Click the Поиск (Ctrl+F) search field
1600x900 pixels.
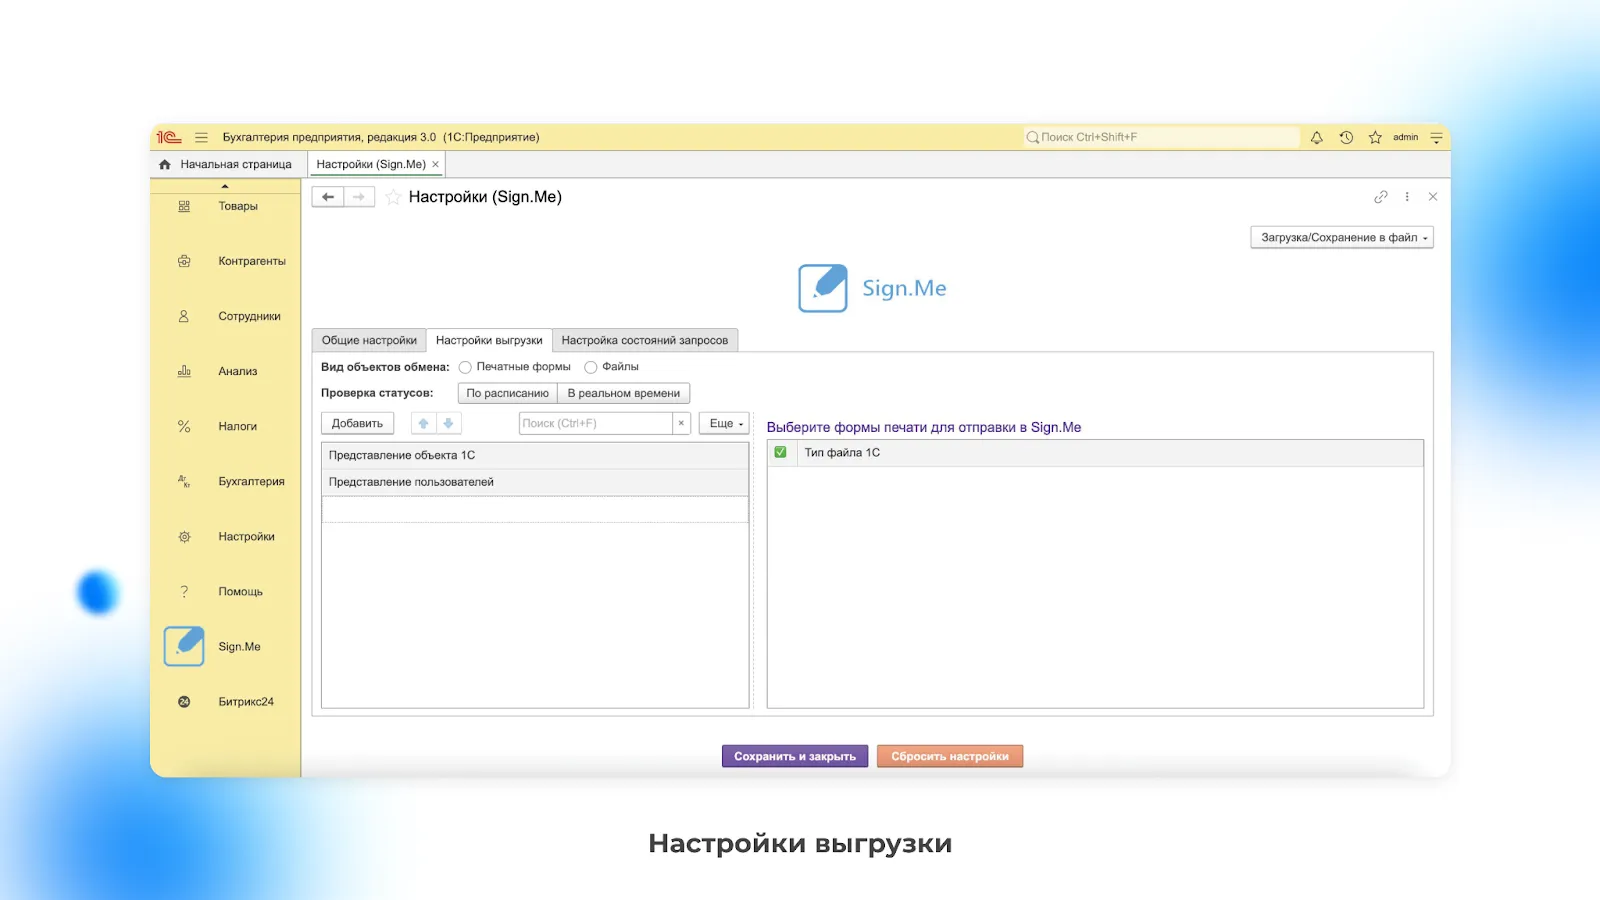pos(595,424)
